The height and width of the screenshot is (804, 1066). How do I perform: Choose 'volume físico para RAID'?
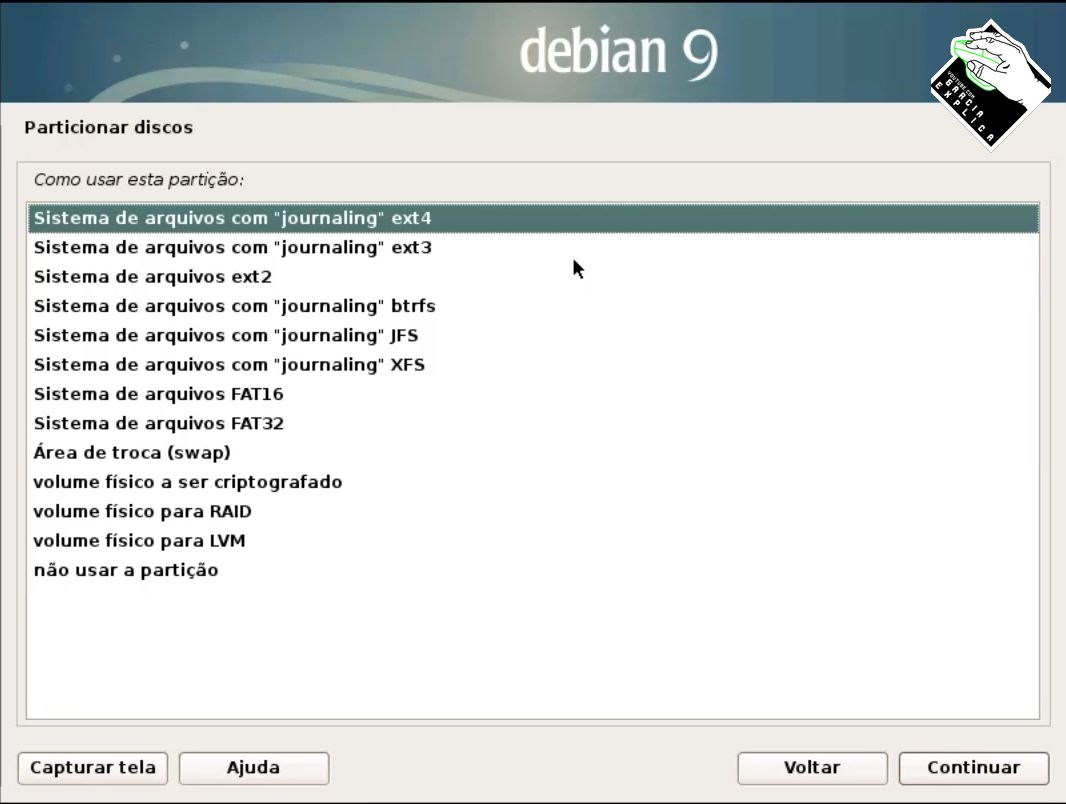(x=534, y=511)
